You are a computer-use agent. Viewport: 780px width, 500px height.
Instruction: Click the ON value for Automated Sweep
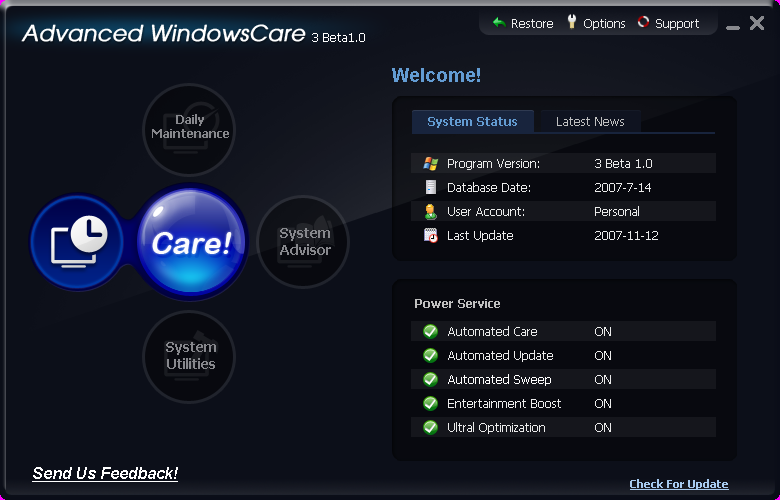click(x=603, y=379)
